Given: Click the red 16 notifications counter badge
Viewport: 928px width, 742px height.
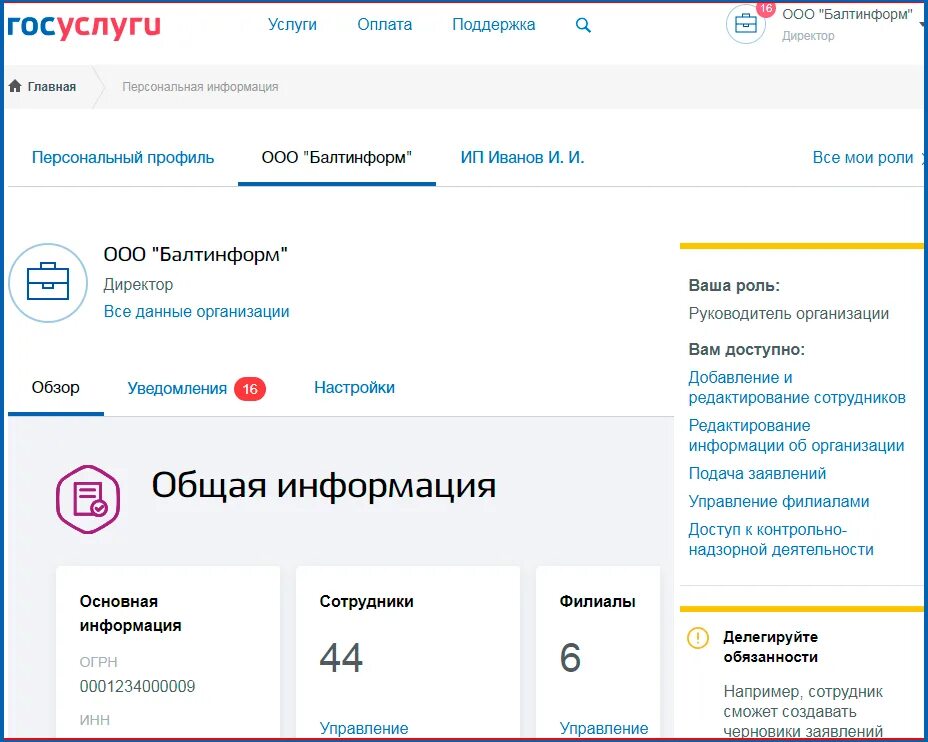Looking at the screenshot, I should pos(250,389).
